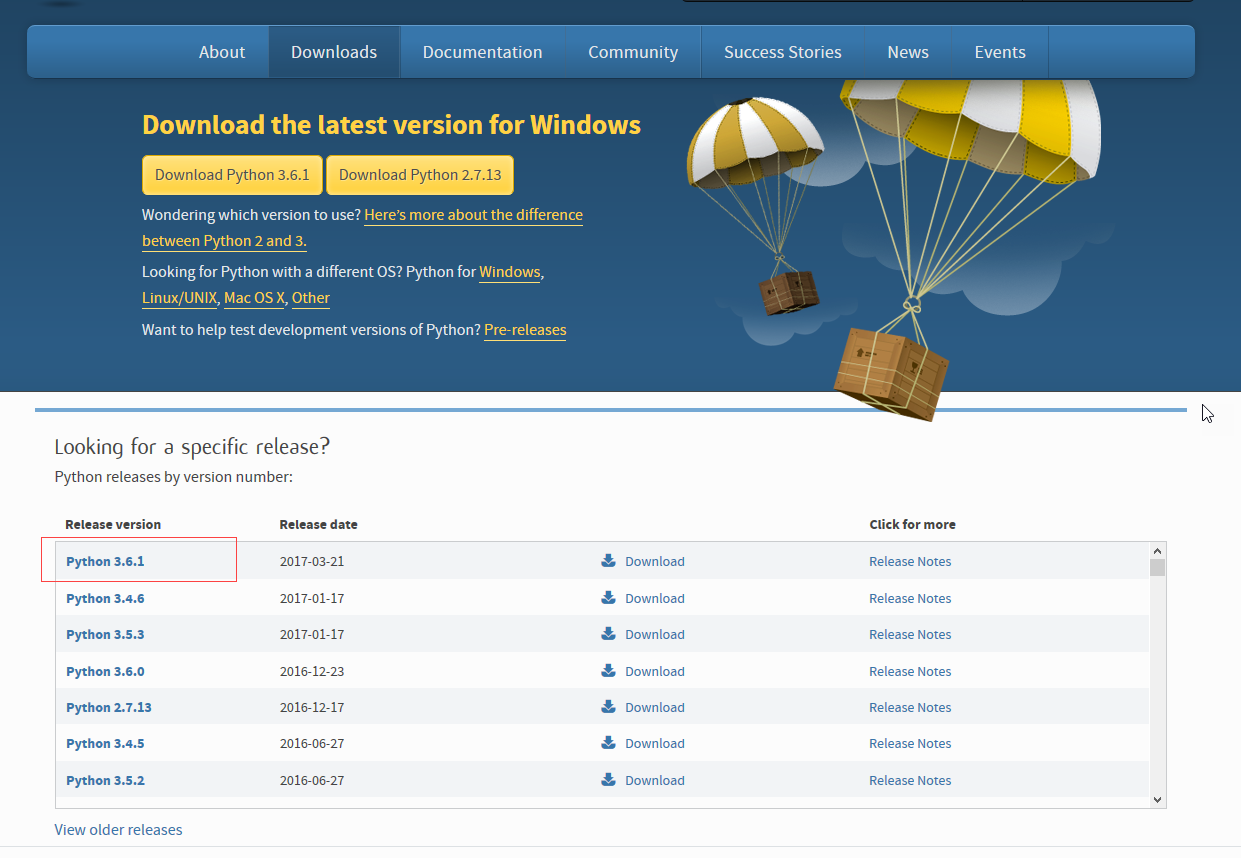Click Download text for Python 3.4.6
This screenshot has height=858, width=1241.
pos(655,598)
